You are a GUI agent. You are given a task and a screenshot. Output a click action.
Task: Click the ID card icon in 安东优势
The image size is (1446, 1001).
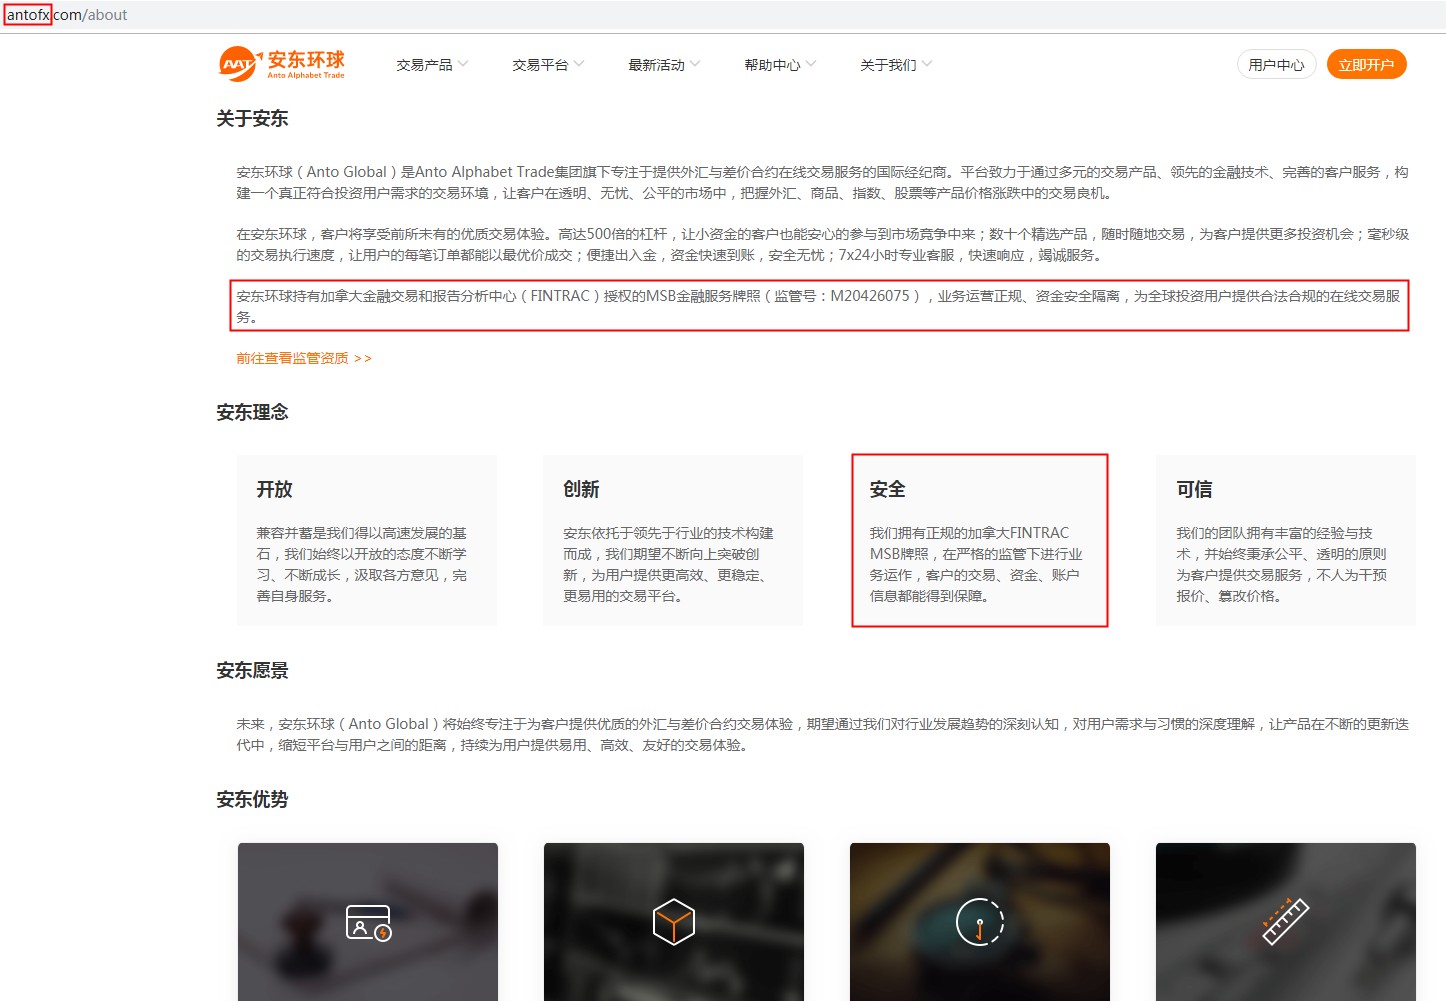[x=368, y=922]
